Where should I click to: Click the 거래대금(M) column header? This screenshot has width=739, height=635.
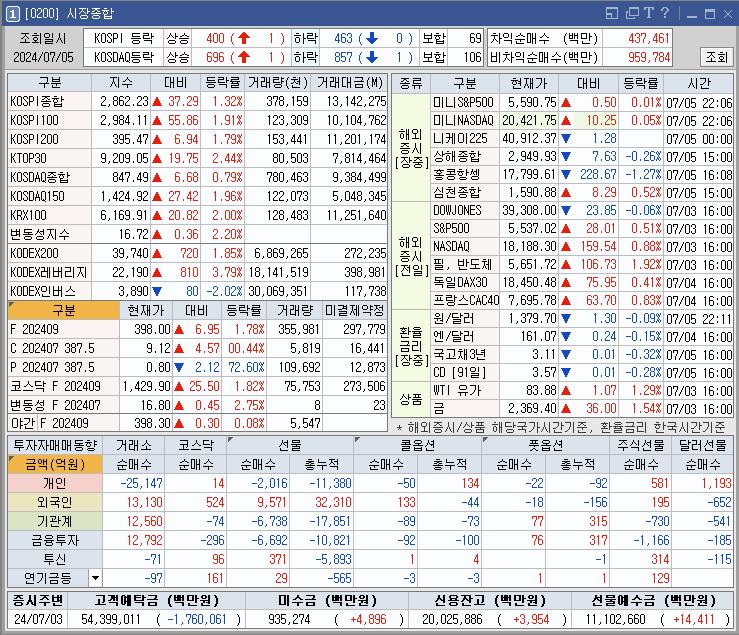[349, 83]
